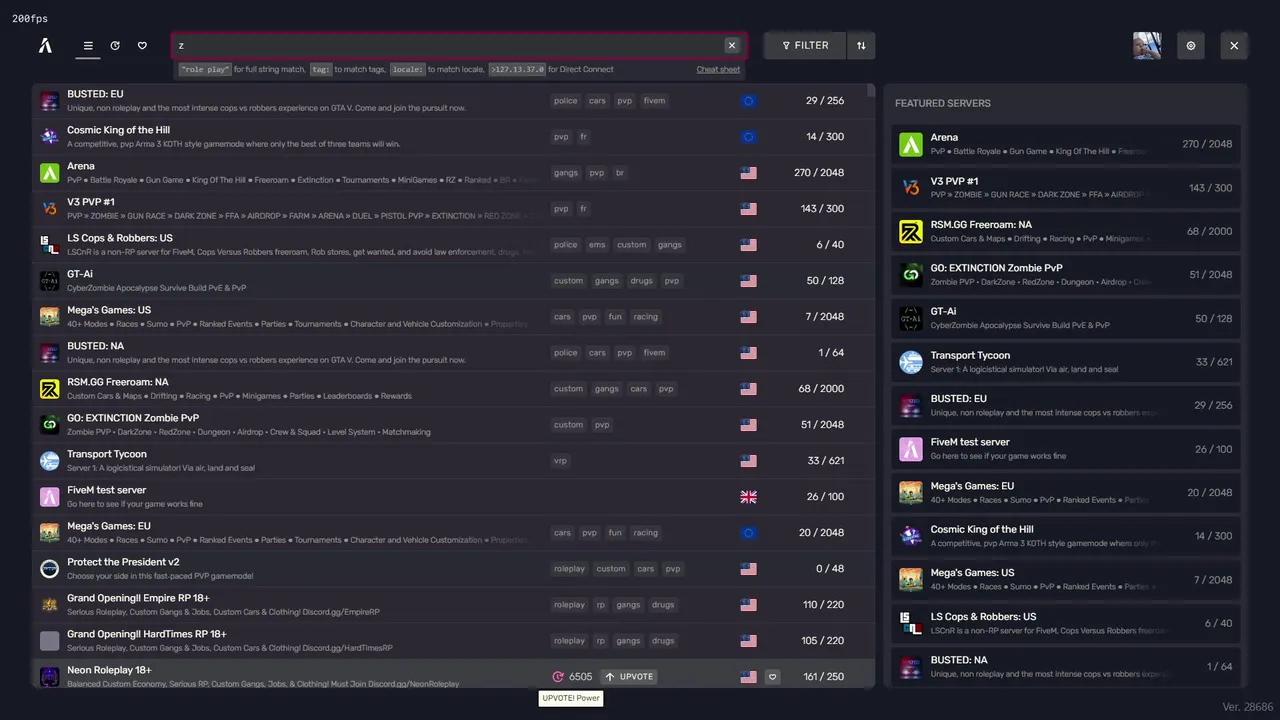
Task: Click the Neon Roleplay 18+ server icon
Action: [x=49, y=676]
